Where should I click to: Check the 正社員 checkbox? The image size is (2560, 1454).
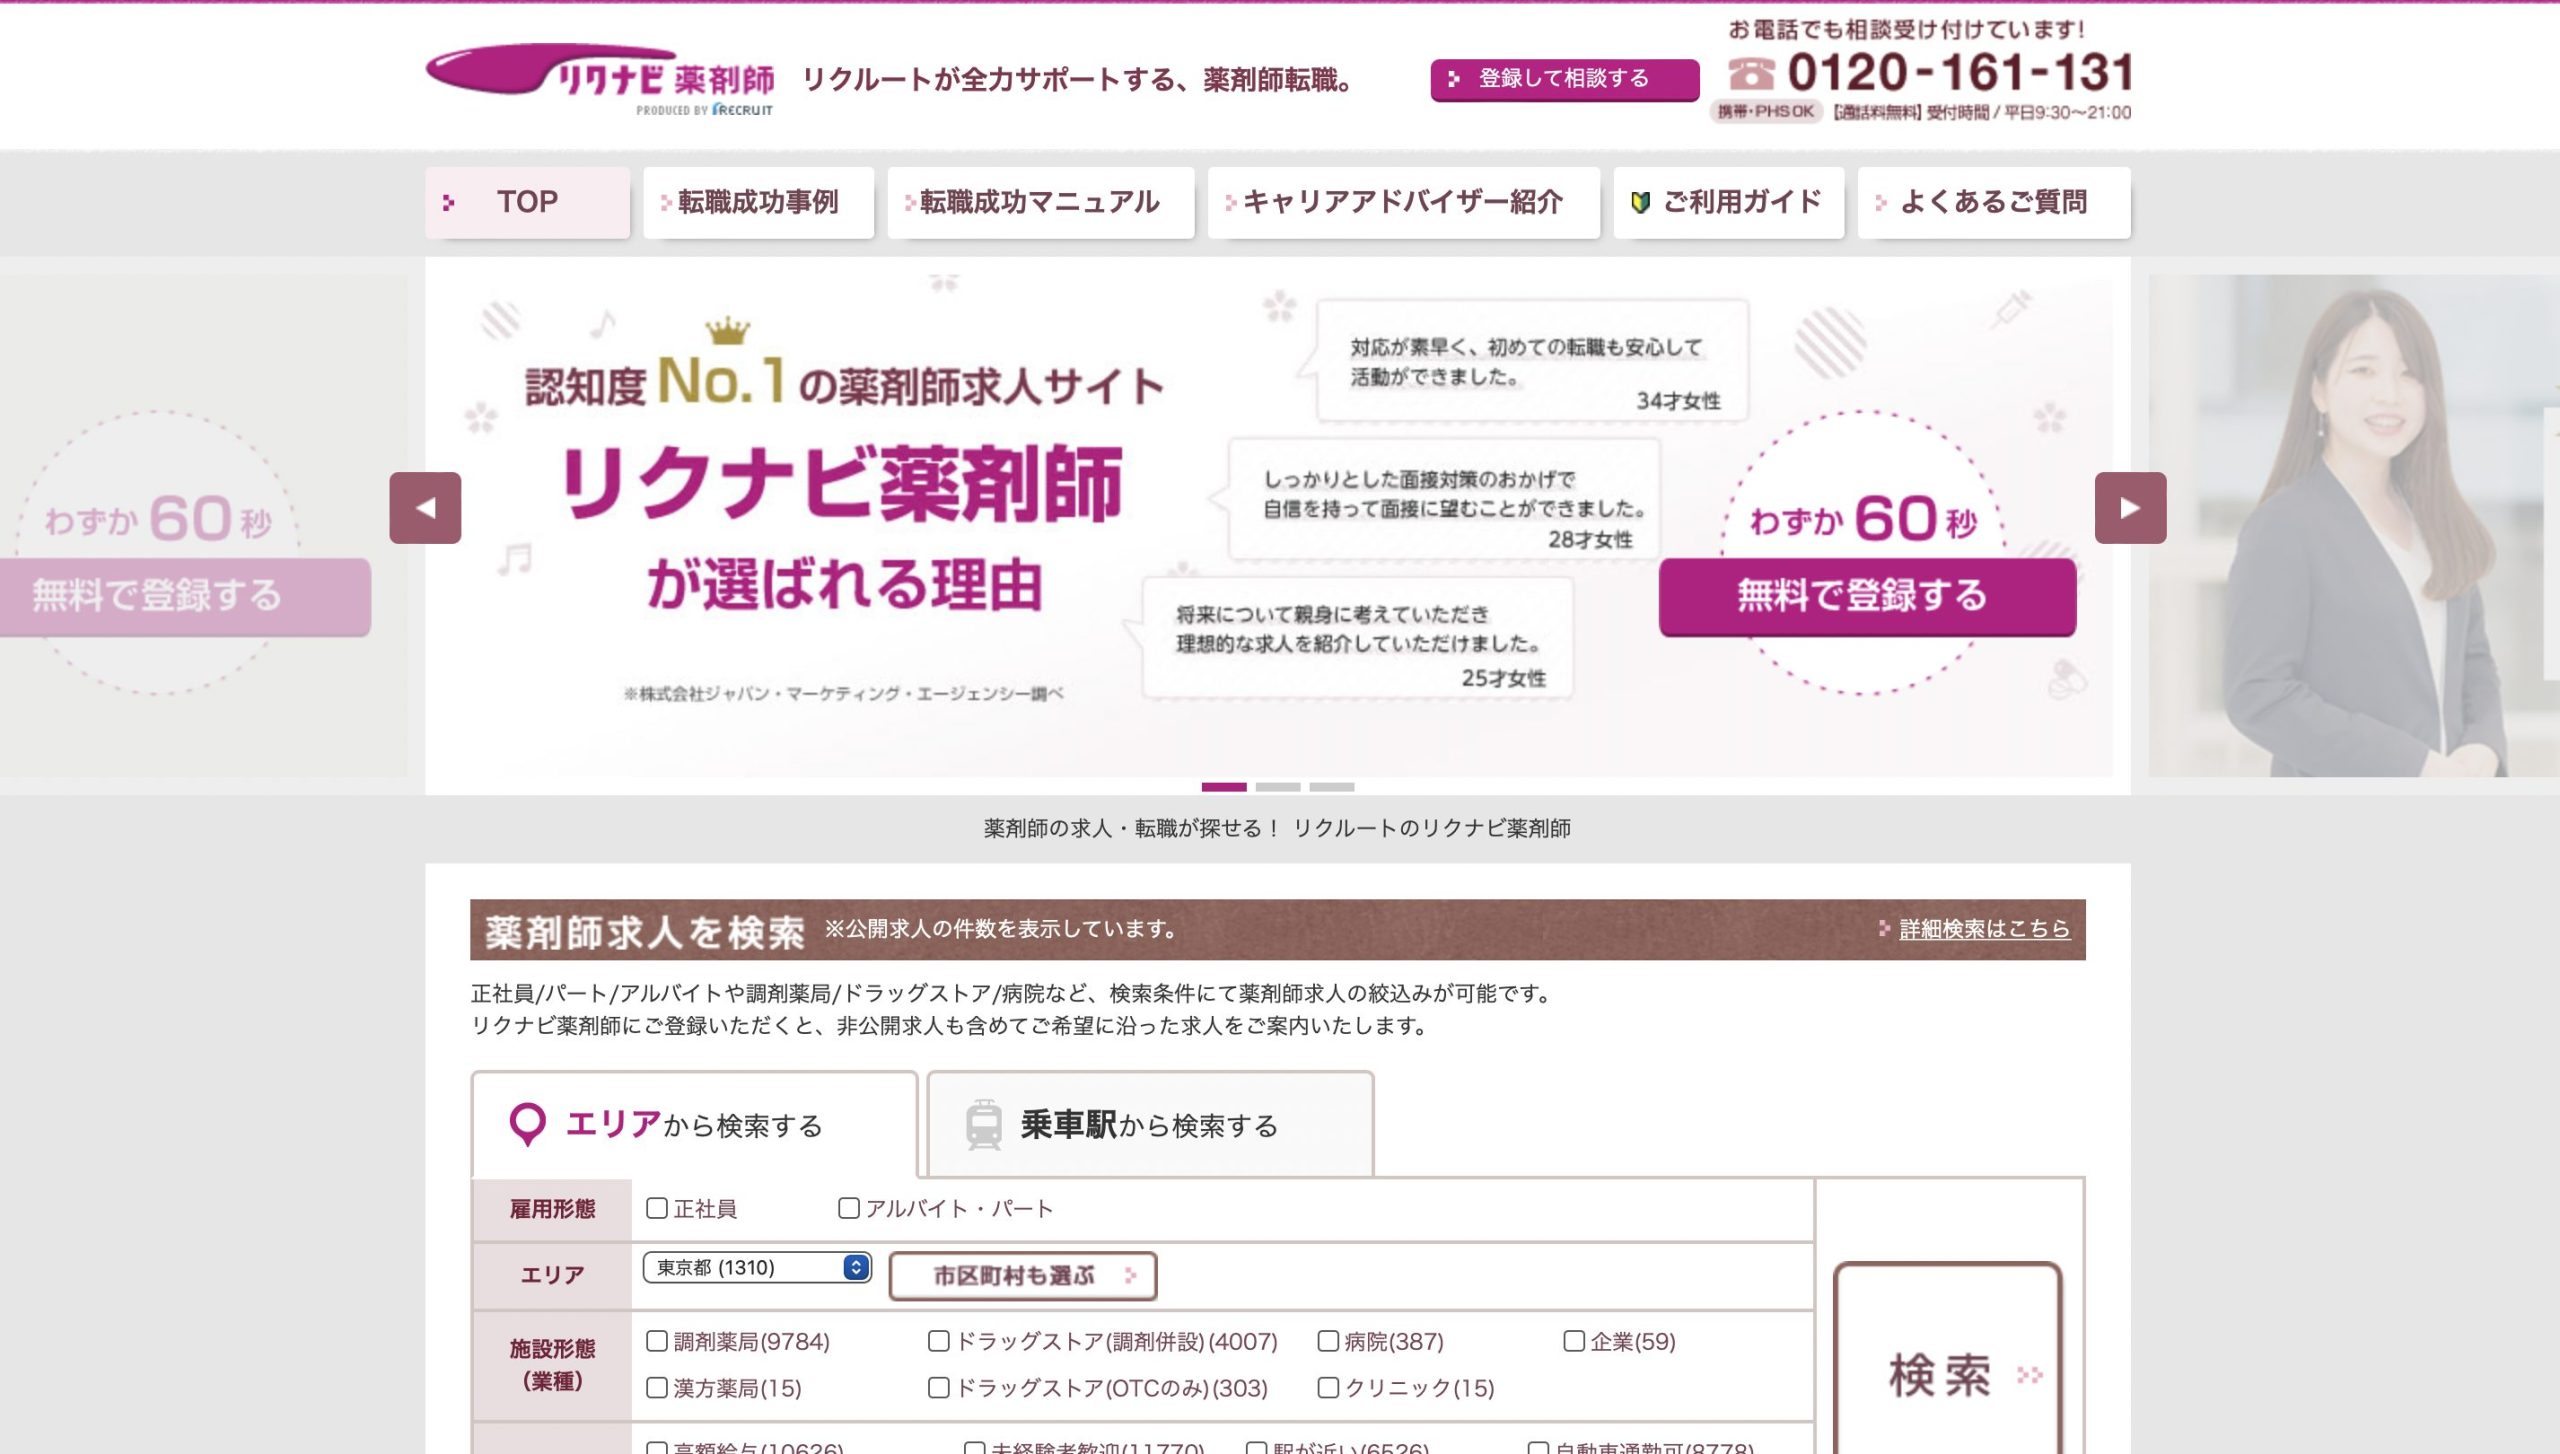pyautogui.click(x=656, y=1208)
